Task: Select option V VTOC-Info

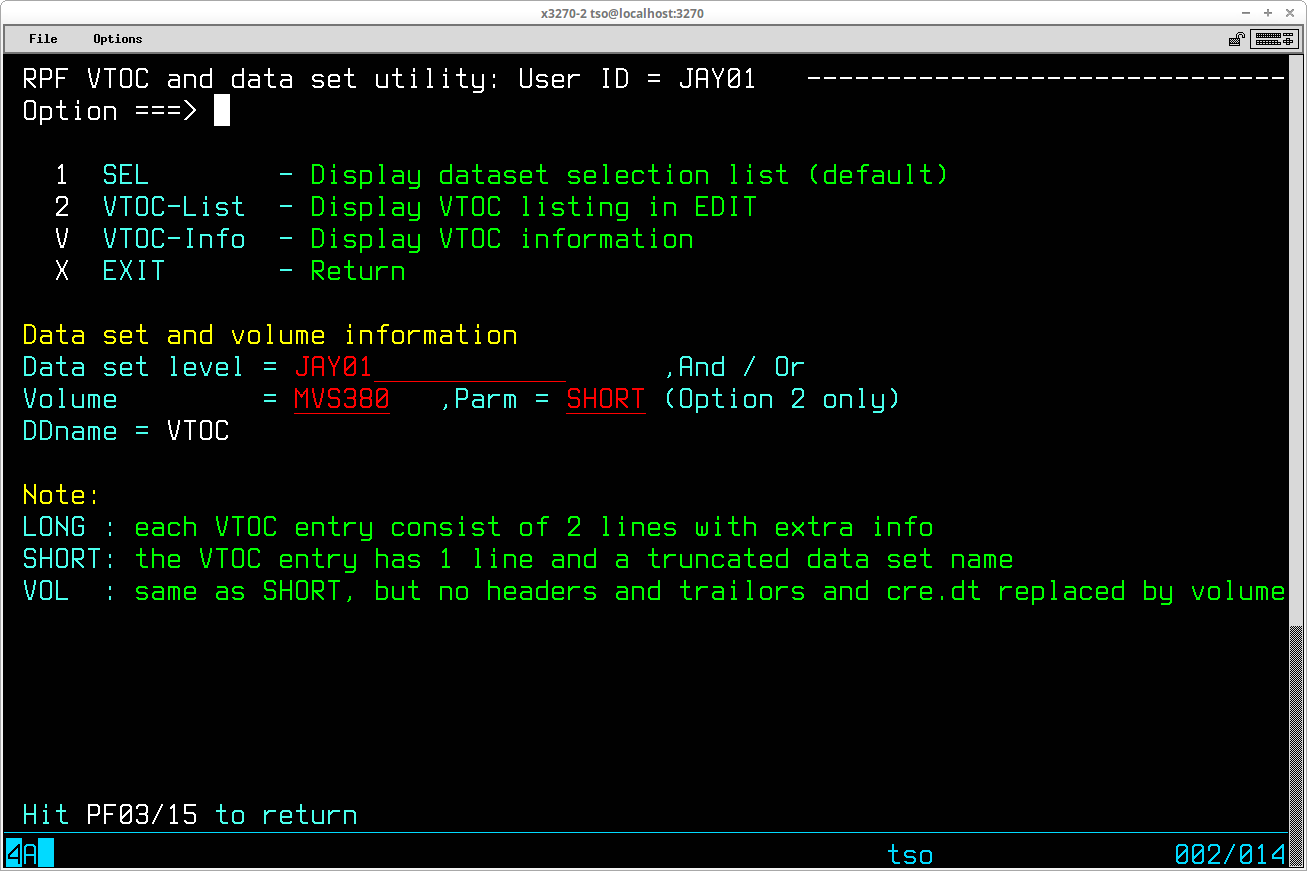Action: (x=150, y=239)
